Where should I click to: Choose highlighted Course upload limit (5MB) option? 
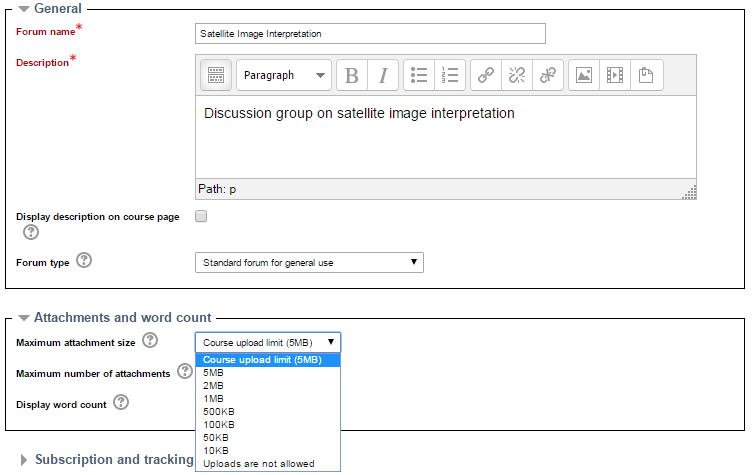click(x=268, y=360)
